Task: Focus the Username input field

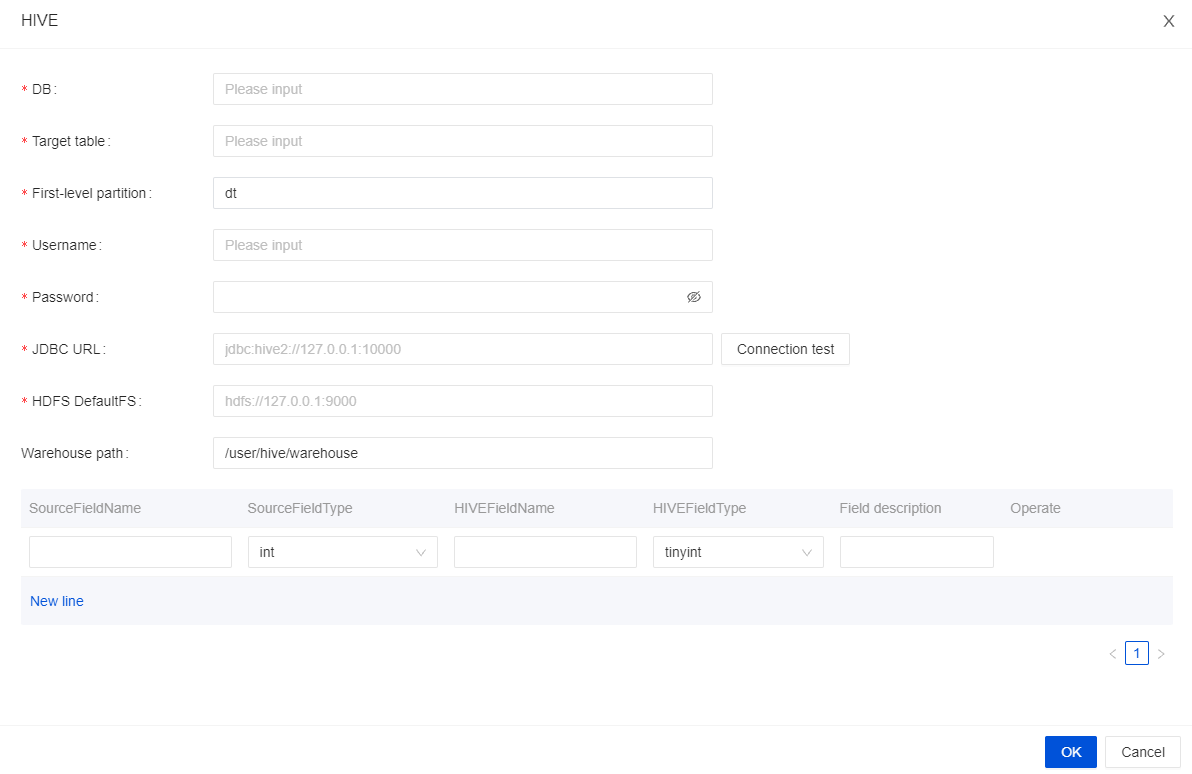Action: pyautogui.click(x=462, y=245)
